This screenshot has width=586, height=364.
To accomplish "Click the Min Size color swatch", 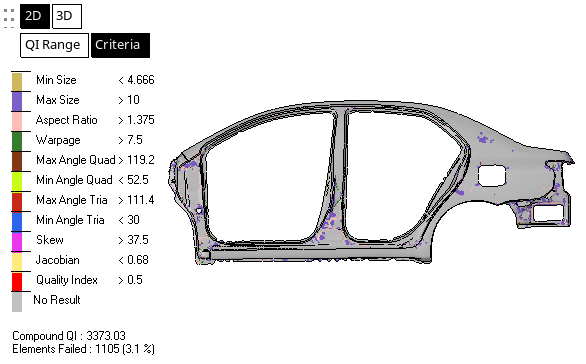I will tap(17, 81).
